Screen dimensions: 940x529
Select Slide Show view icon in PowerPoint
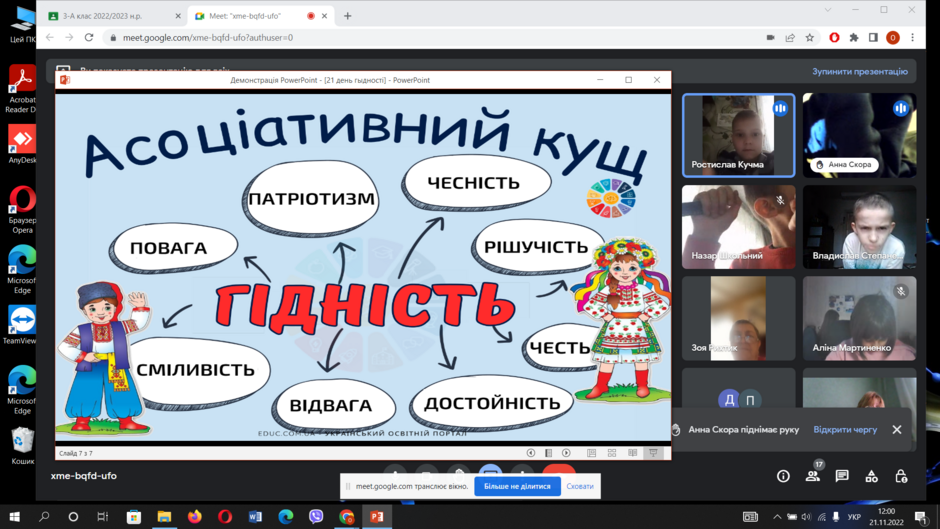tap(653, 453)
